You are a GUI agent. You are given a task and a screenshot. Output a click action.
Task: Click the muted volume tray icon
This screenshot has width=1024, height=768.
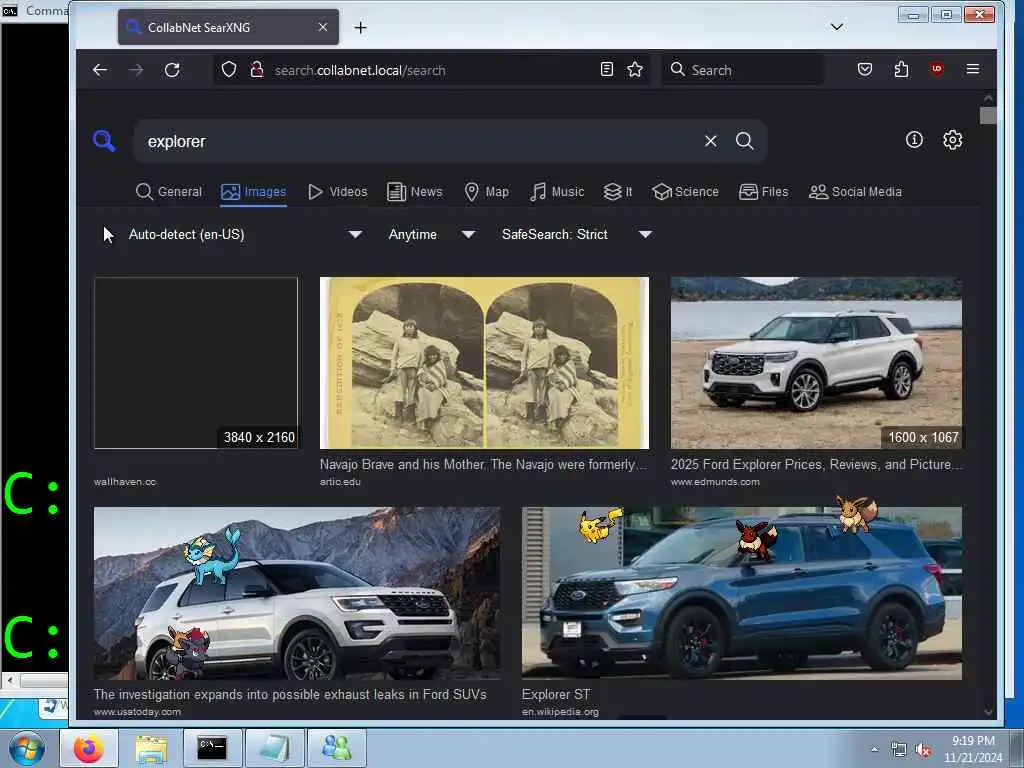(x=923, y=750)
